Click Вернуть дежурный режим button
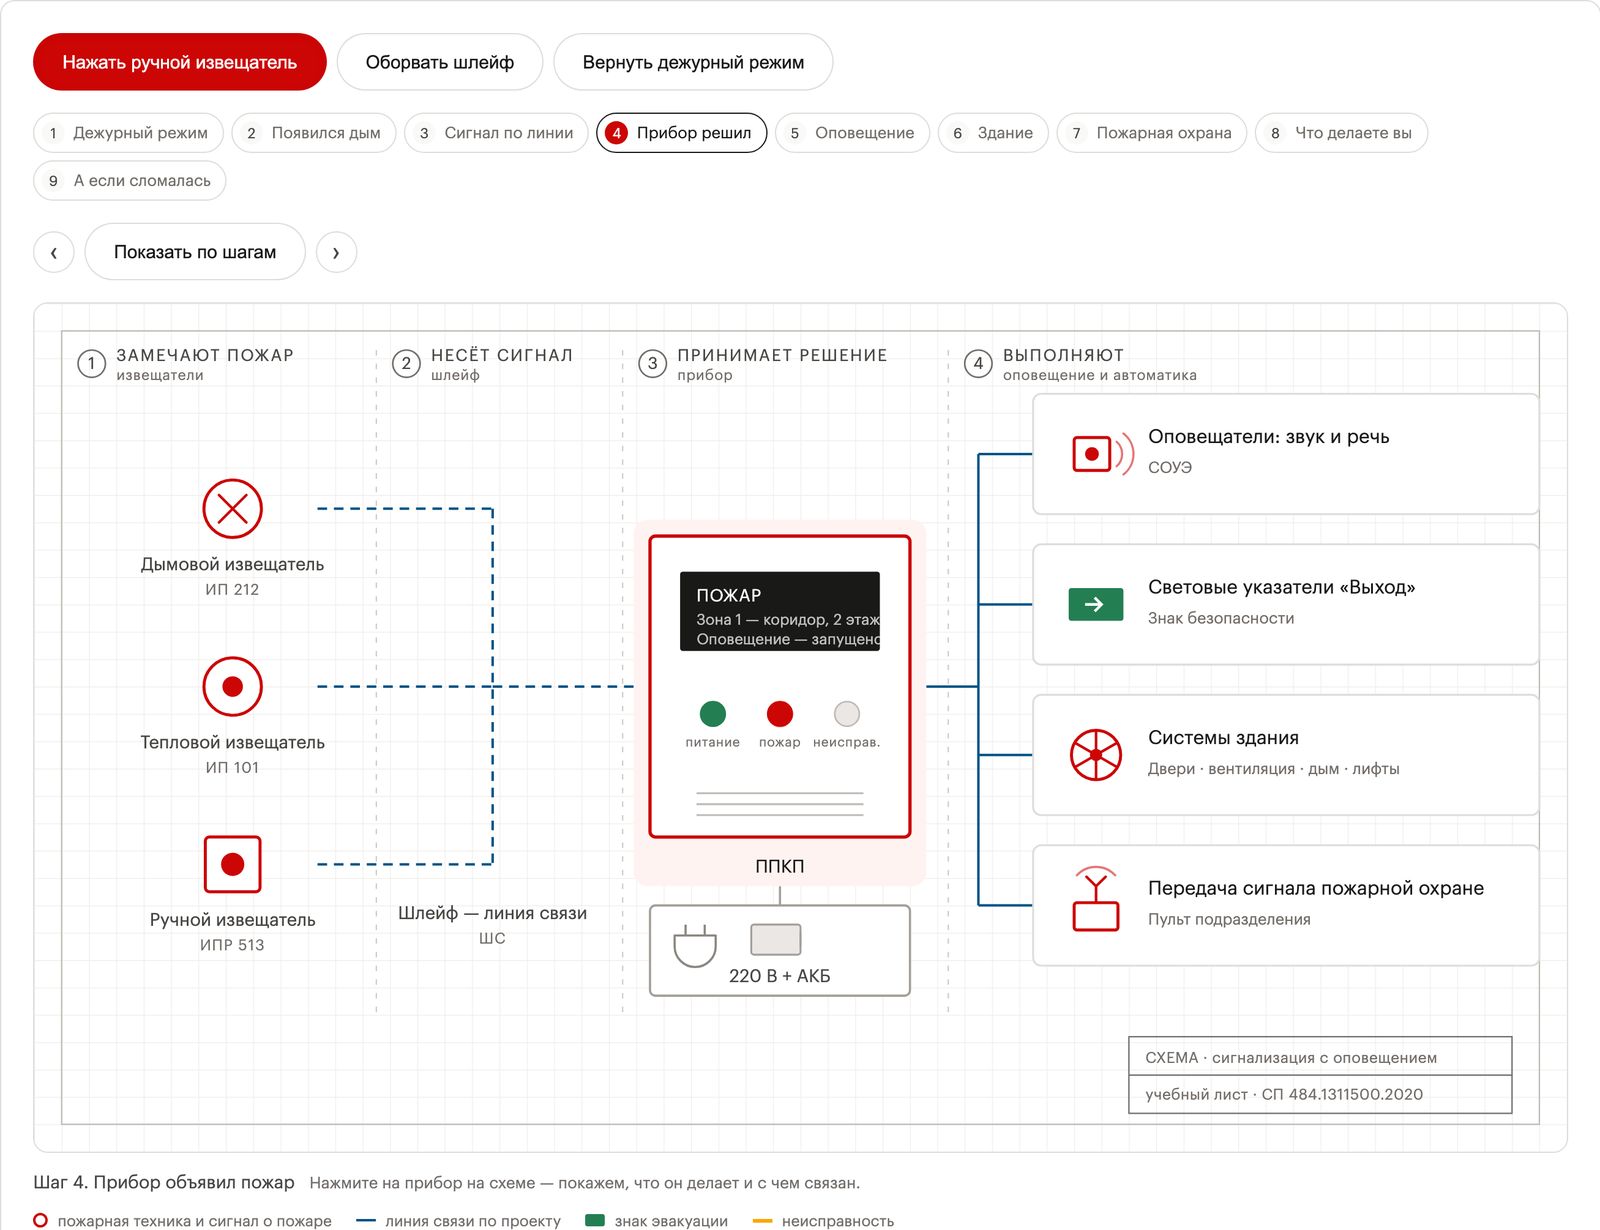 [x=693, y=62]
